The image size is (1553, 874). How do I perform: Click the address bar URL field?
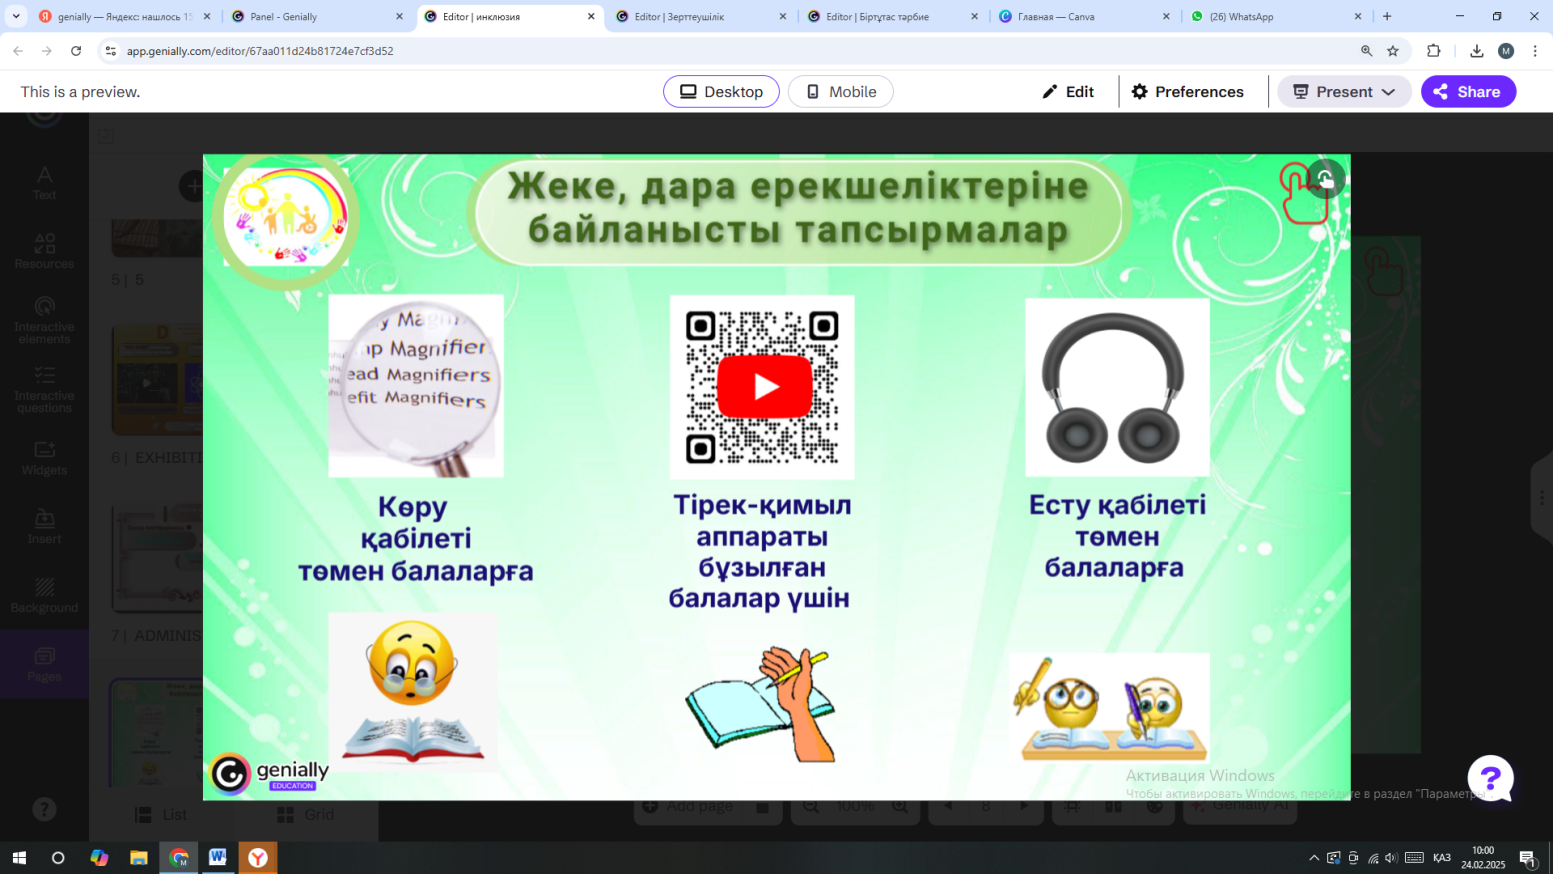740,51
